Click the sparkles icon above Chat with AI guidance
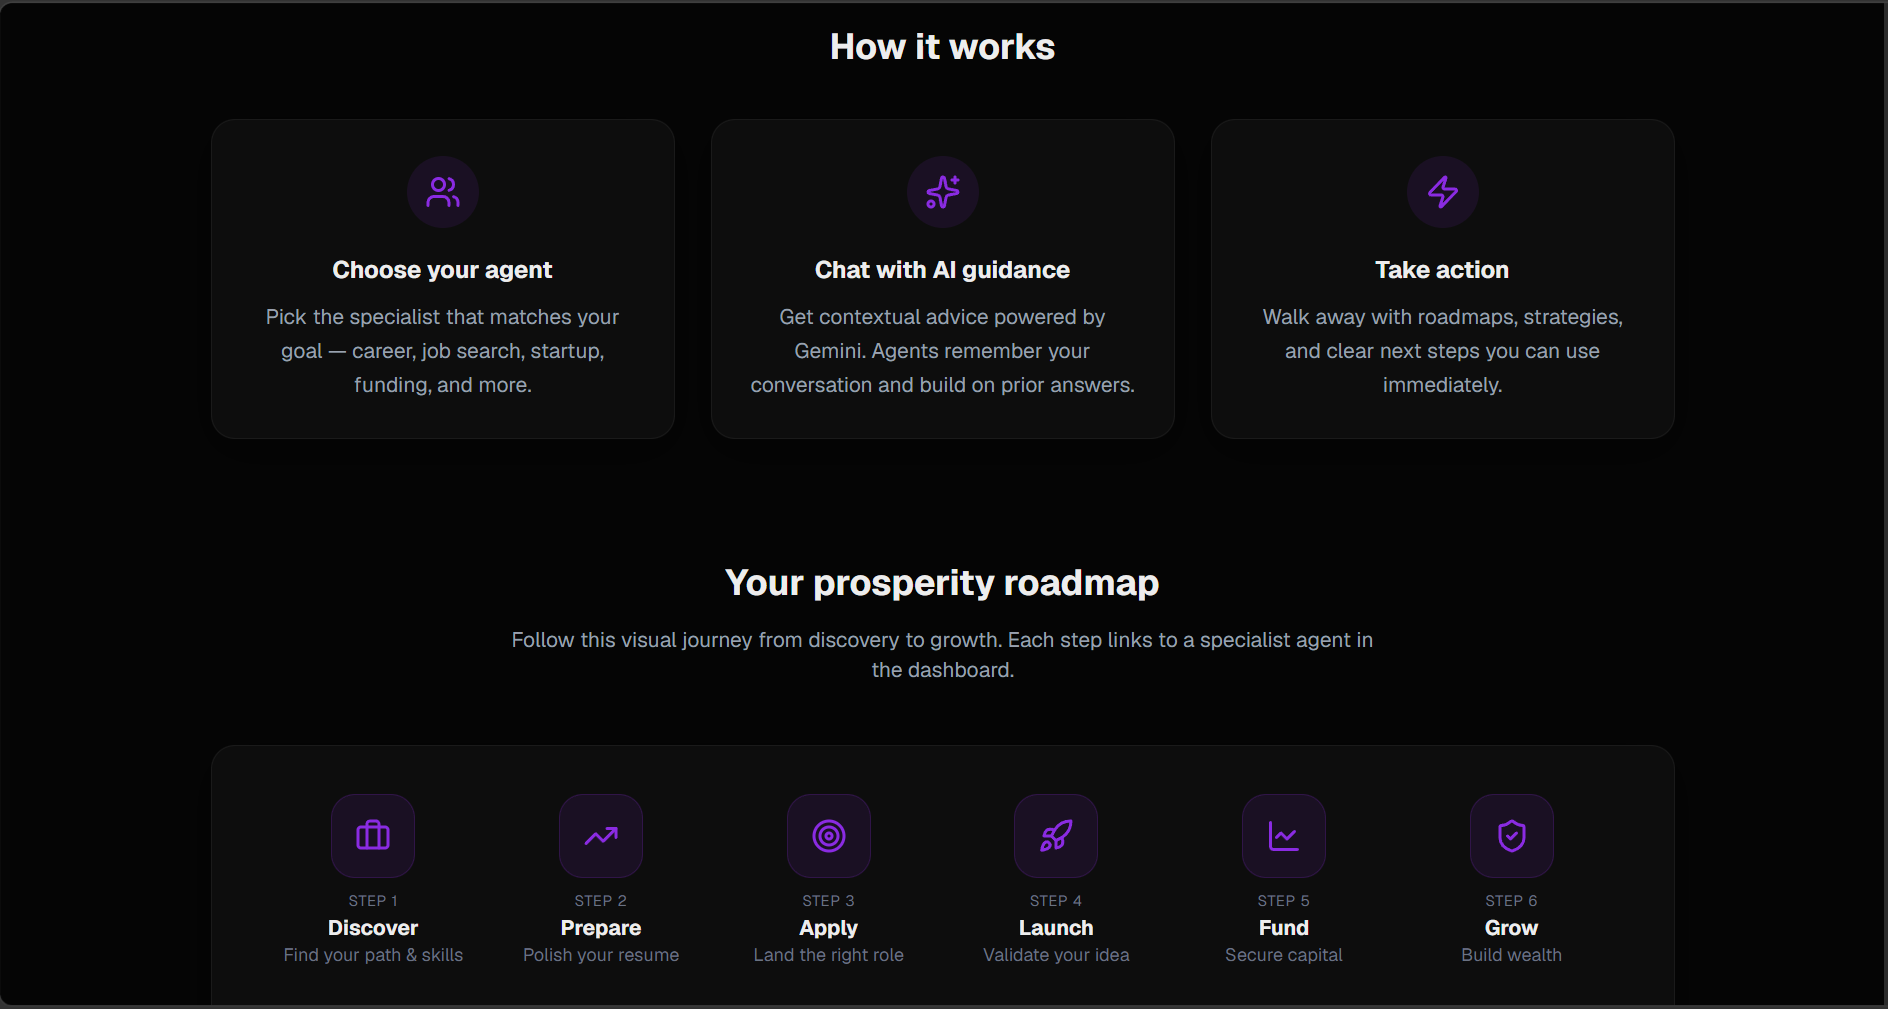1888x1009 pixels. pos(943,192)
